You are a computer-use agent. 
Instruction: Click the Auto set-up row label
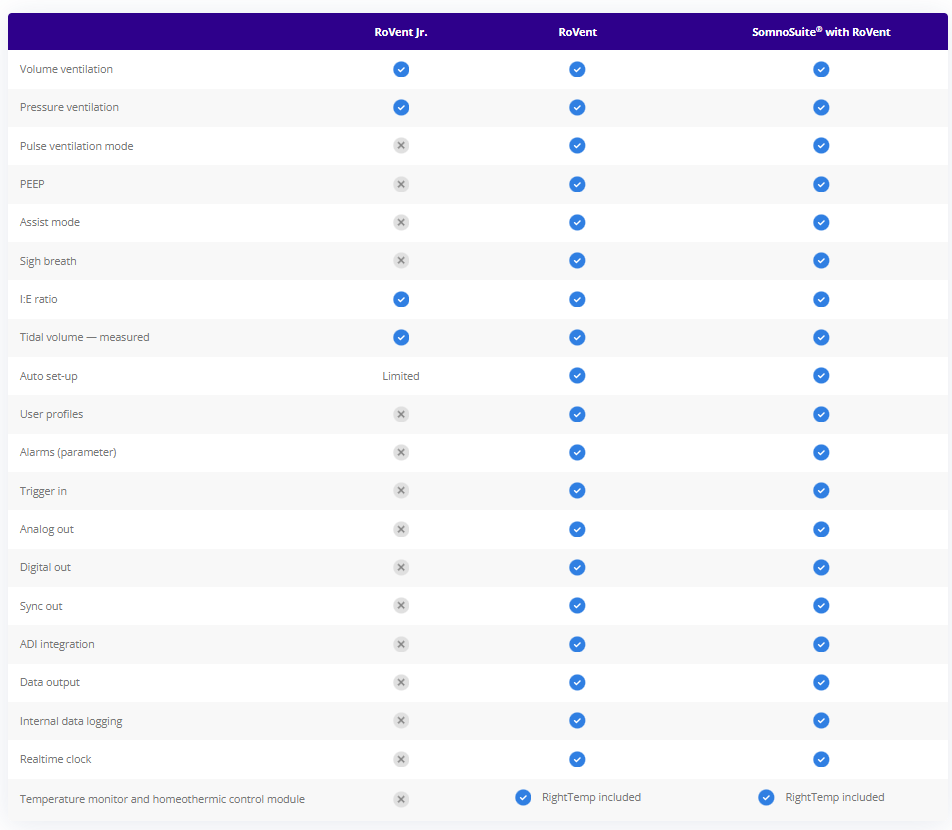[x=49, y=376]
